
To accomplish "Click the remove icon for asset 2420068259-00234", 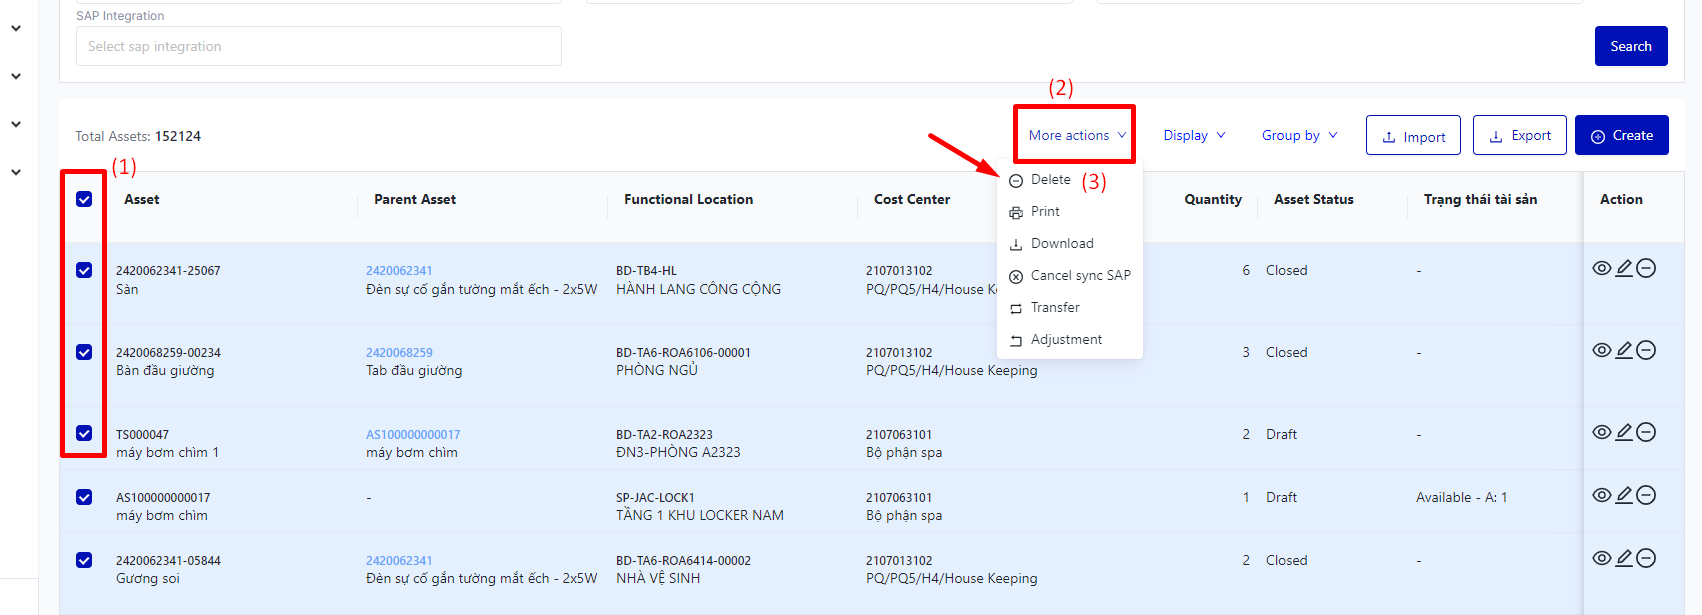I will pos(1646,350).
